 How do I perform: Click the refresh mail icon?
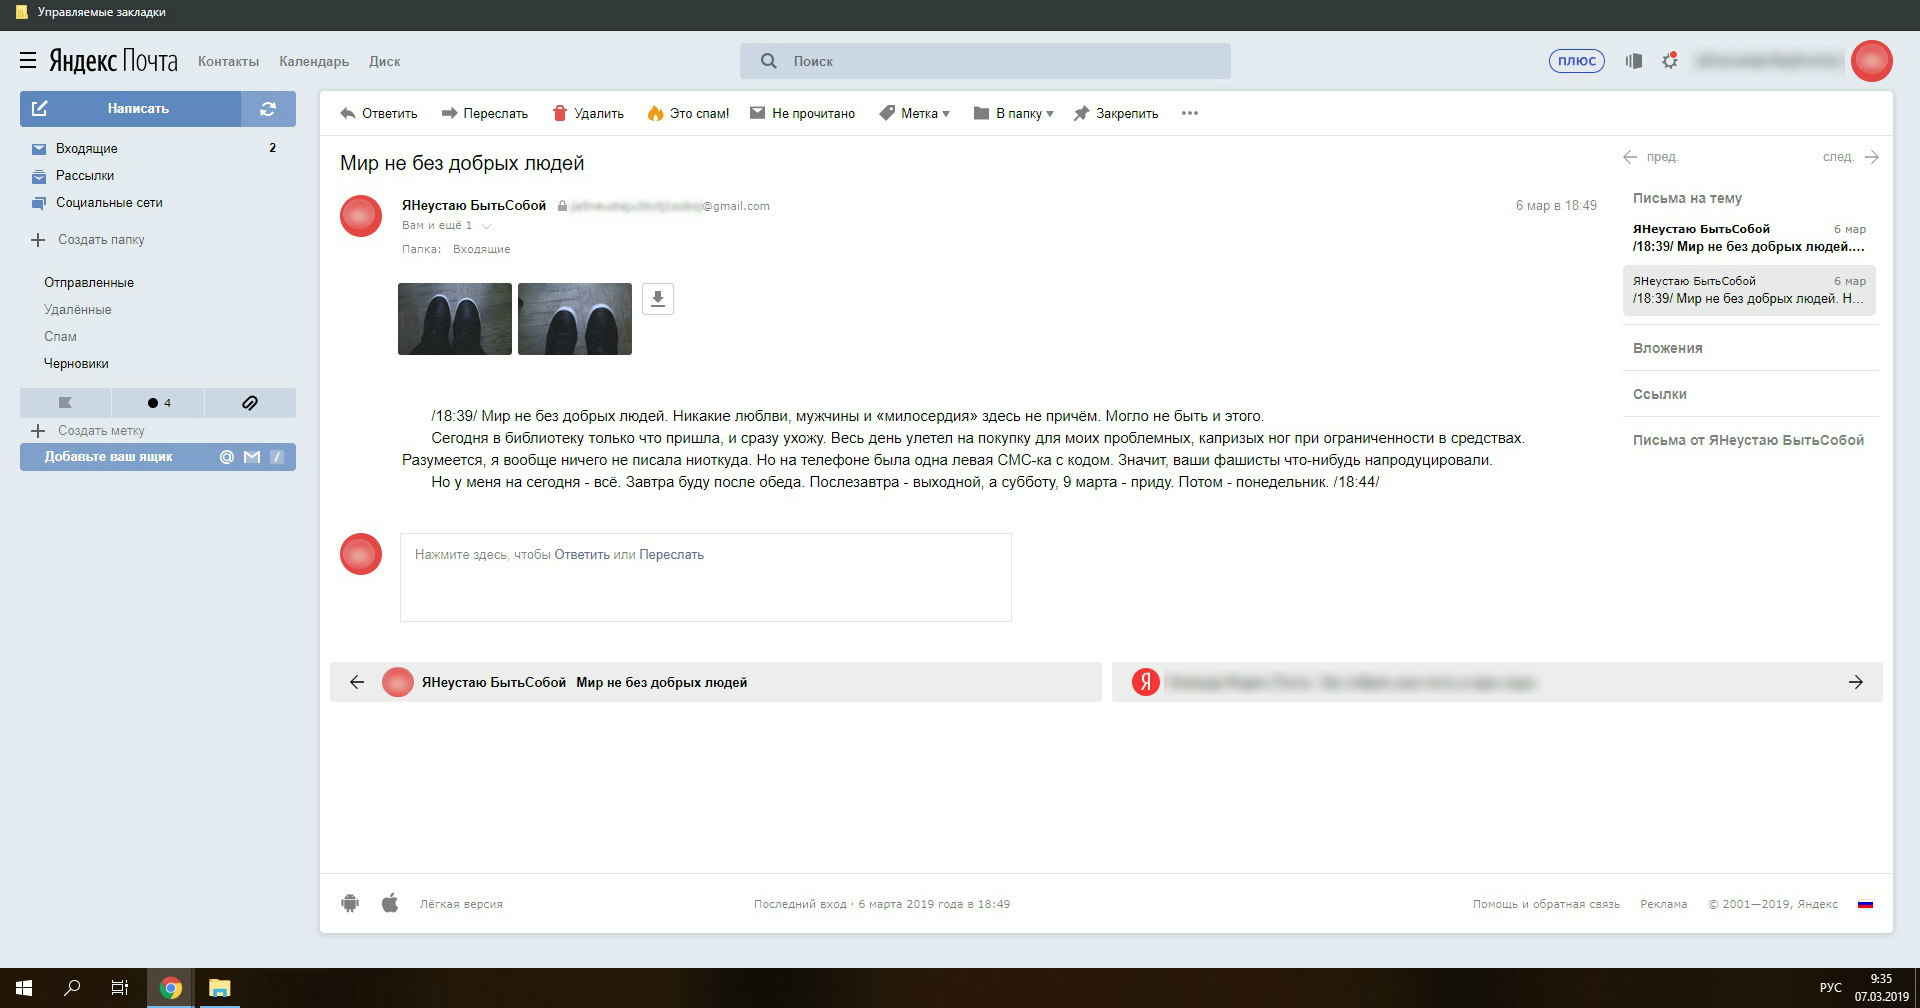pos(267,109)
